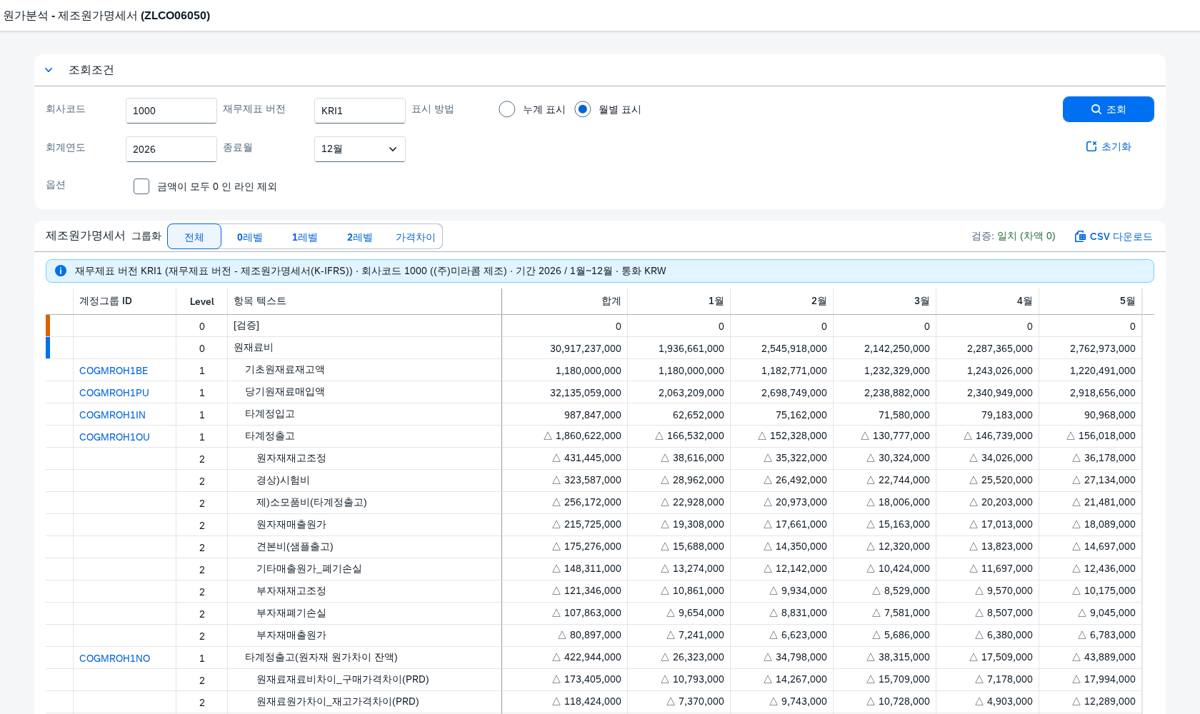Select the 견본비(샘플출고) row text
Viewport: 1200px width, 714px height.
click(x=295, y=546)
